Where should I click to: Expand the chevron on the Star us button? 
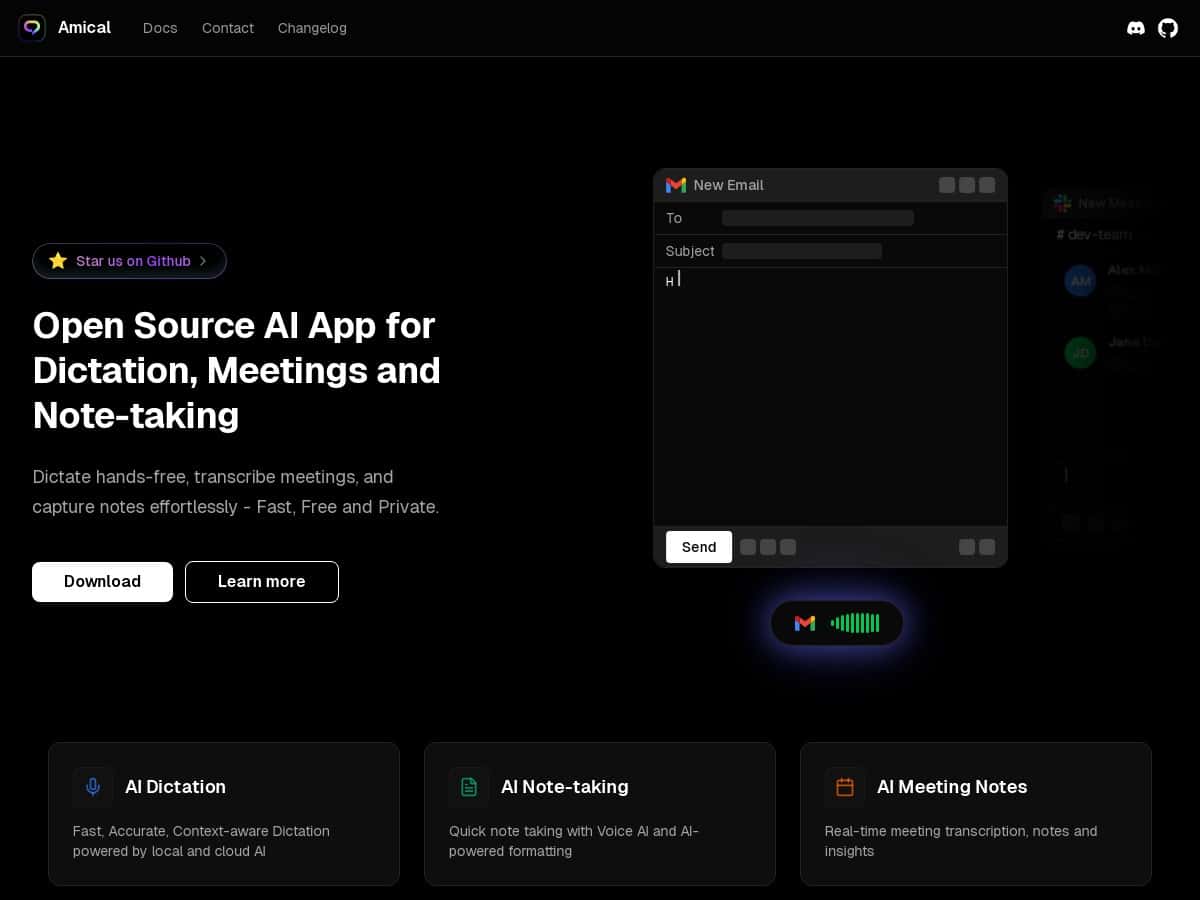203,261
